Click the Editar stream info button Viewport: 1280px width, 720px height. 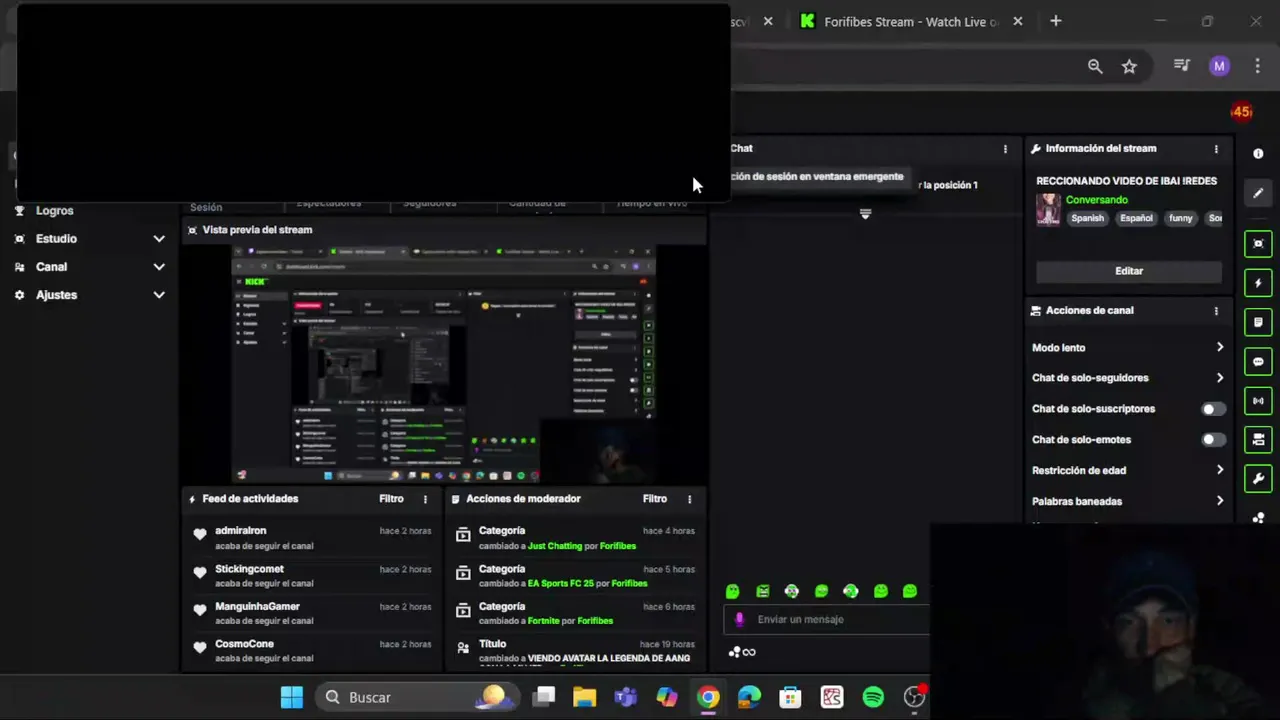[x=1129, y=271]
